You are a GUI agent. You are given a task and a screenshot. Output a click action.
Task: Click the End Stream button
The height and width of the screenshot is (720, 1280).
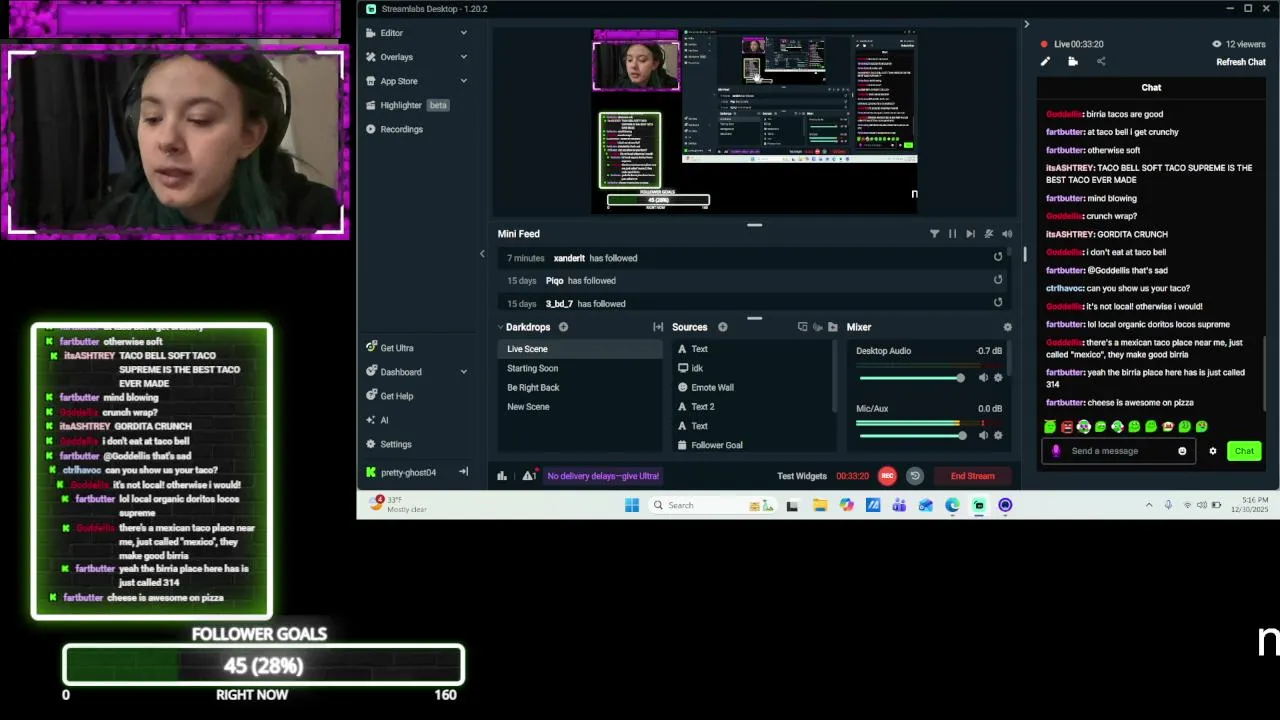[x=973, y=476]
